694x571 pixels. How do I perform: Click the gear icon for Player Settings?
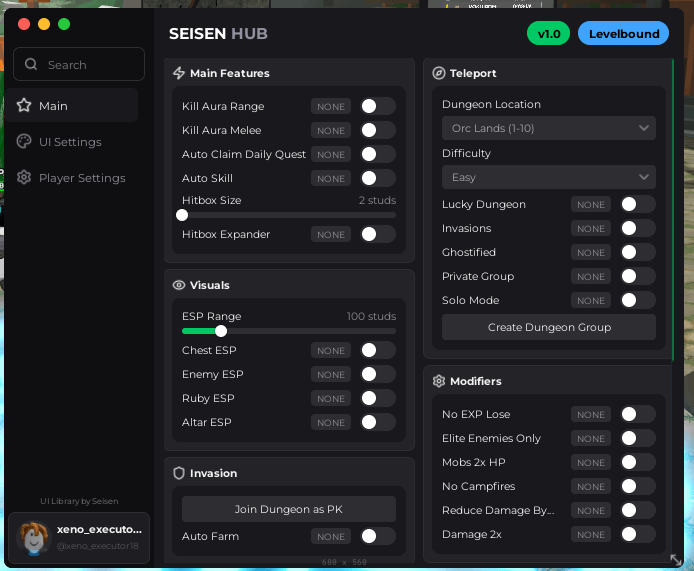click(x=24, y=177)
